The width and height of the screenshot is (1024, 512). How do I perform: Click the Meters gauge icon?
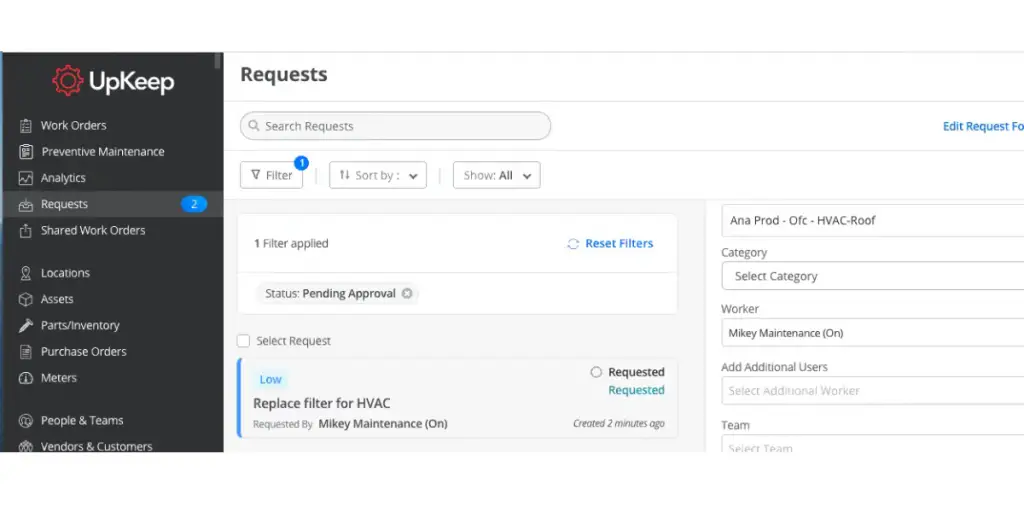coord(25,377)
